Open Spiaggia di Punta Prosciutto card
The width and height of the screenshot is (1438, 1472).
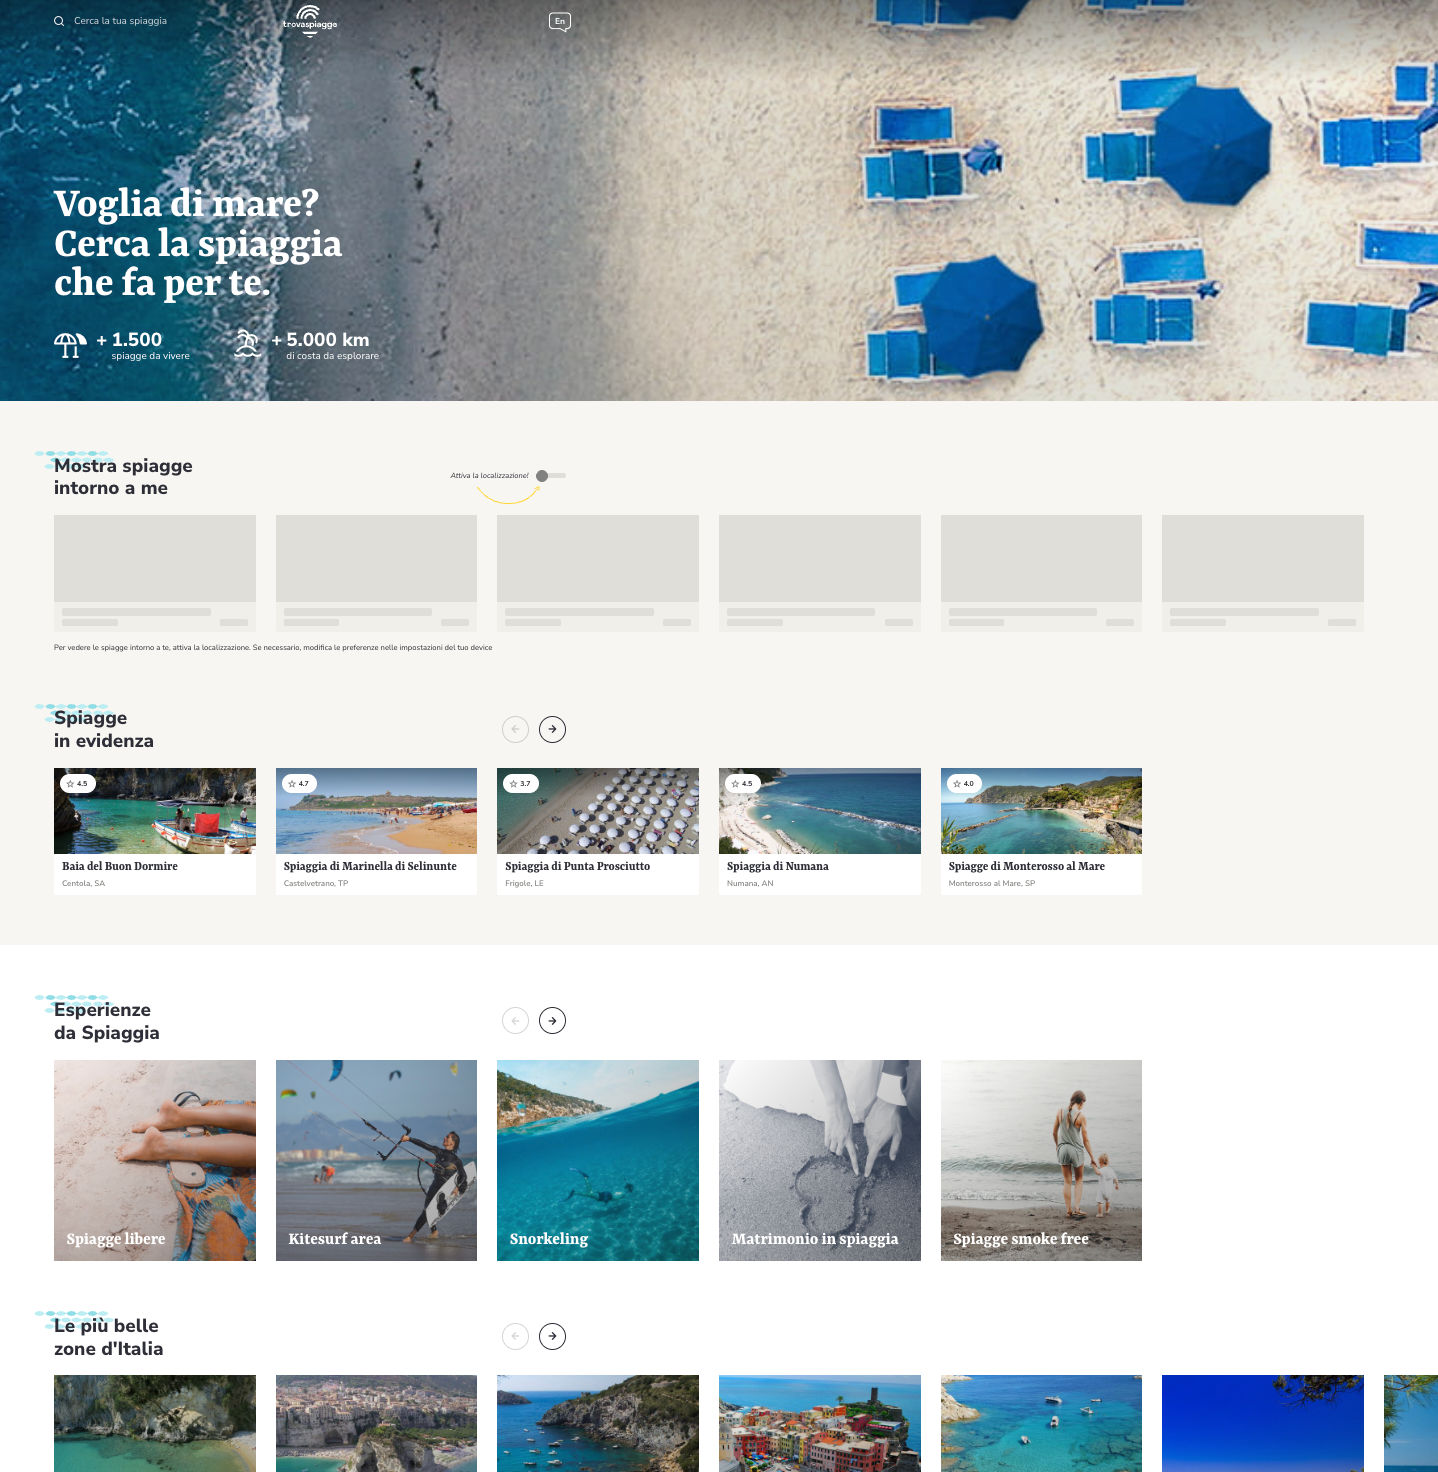(x=598, y=831)
